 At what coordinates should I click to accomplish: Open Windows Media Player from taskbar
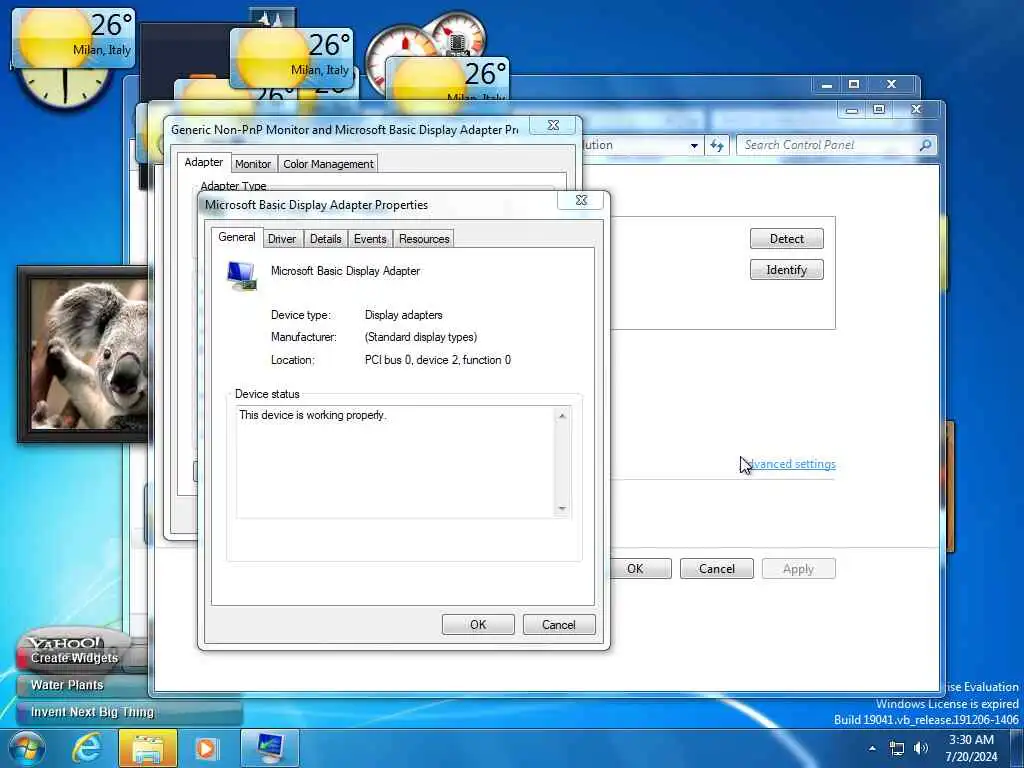pyautogui.click(x=206, y=748)
